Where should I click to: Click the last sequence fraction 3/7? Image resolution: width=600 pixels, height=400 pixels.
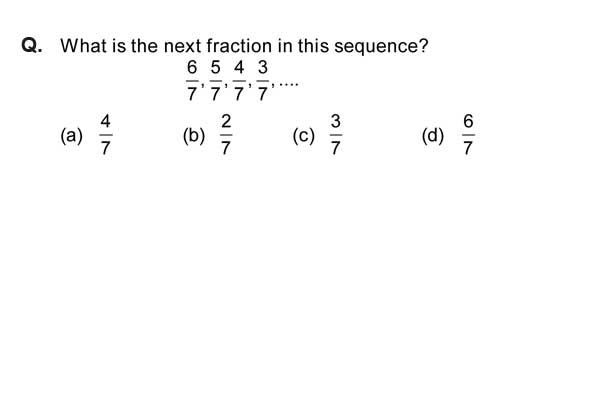tap(262, 81)
